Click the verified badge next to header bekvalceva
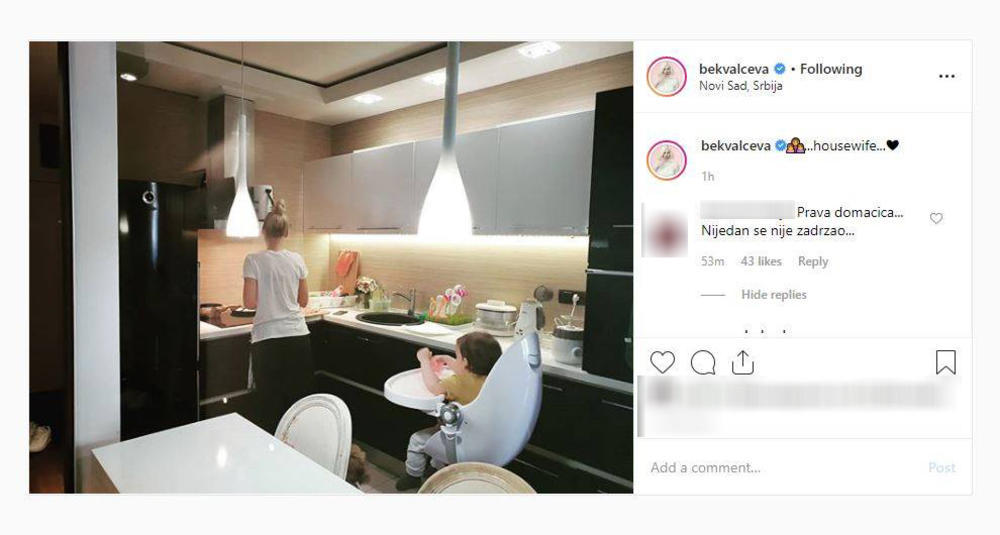This screenshot has height=535, width=1000. point(779,69)
